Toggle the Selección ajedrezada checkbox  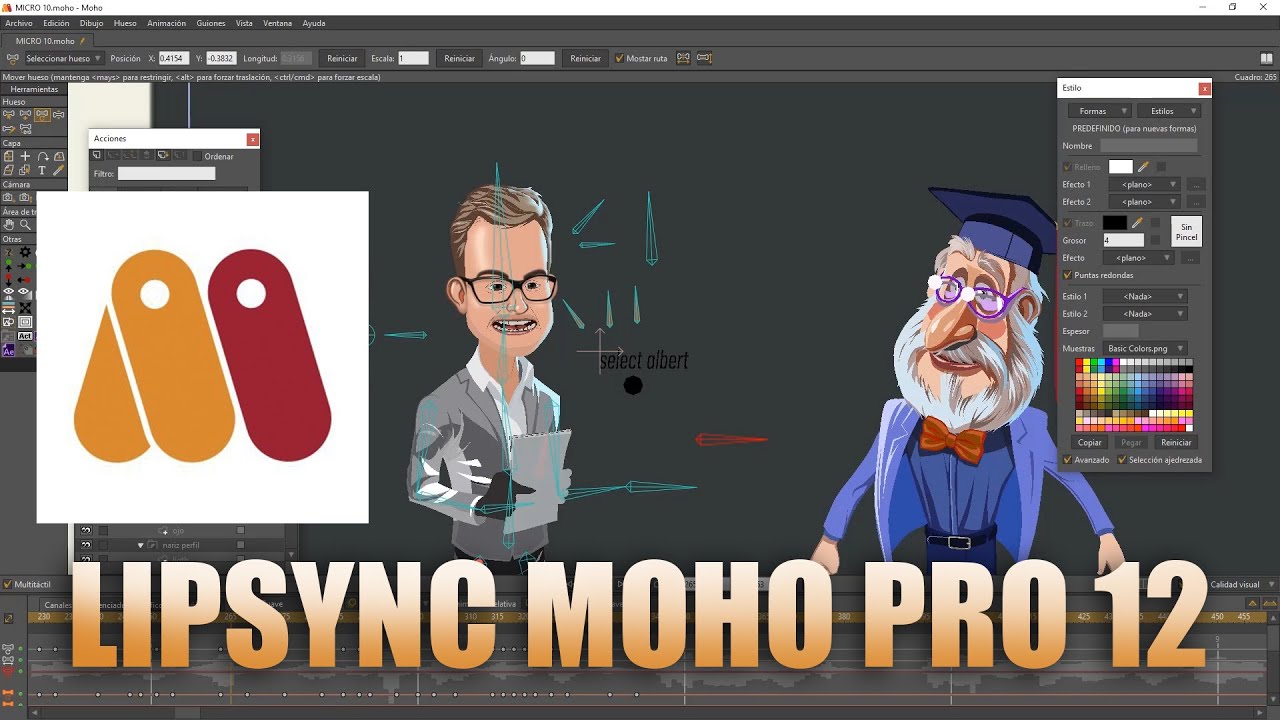click(x=1121, y=460)
